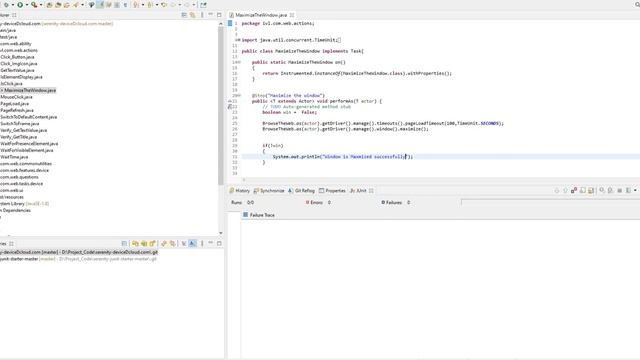Select MaximizeTheWindow.java in Package Explorer

point(29,90)
